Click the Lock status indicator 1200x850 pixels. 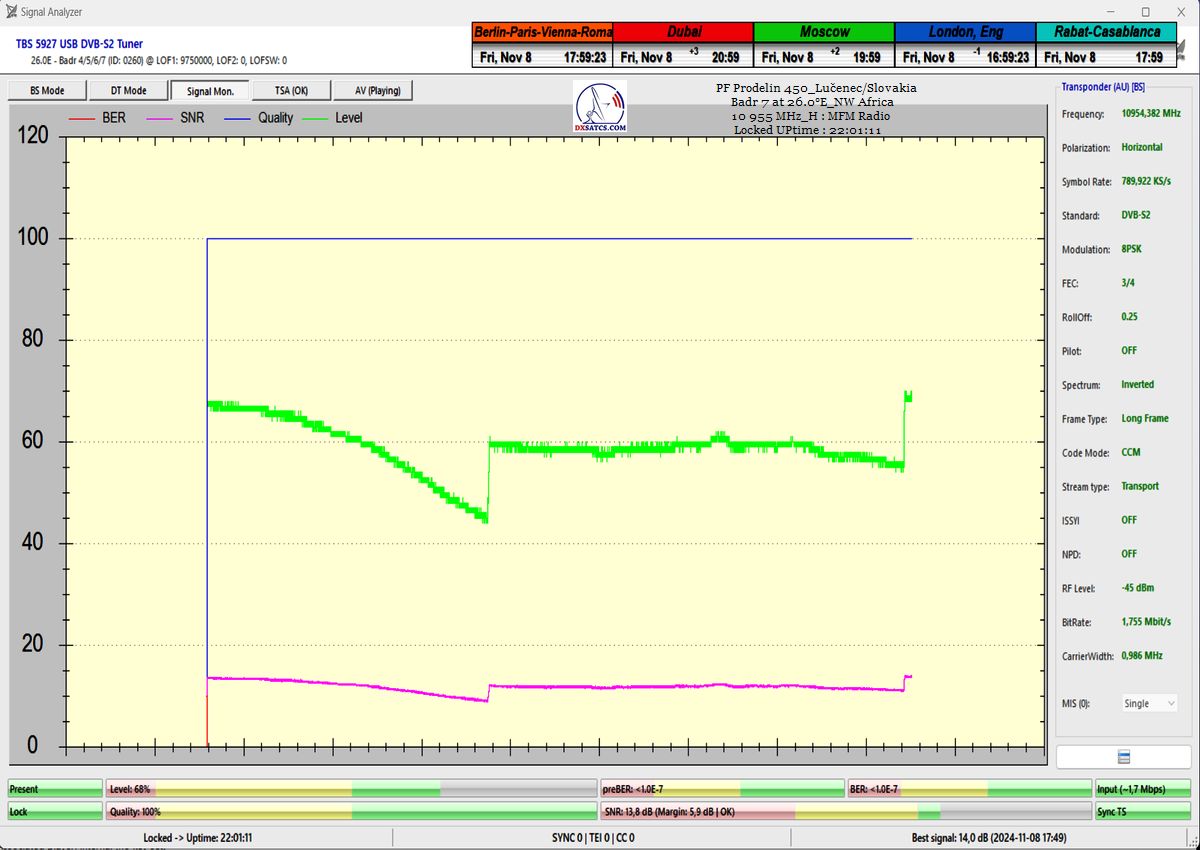55,812
